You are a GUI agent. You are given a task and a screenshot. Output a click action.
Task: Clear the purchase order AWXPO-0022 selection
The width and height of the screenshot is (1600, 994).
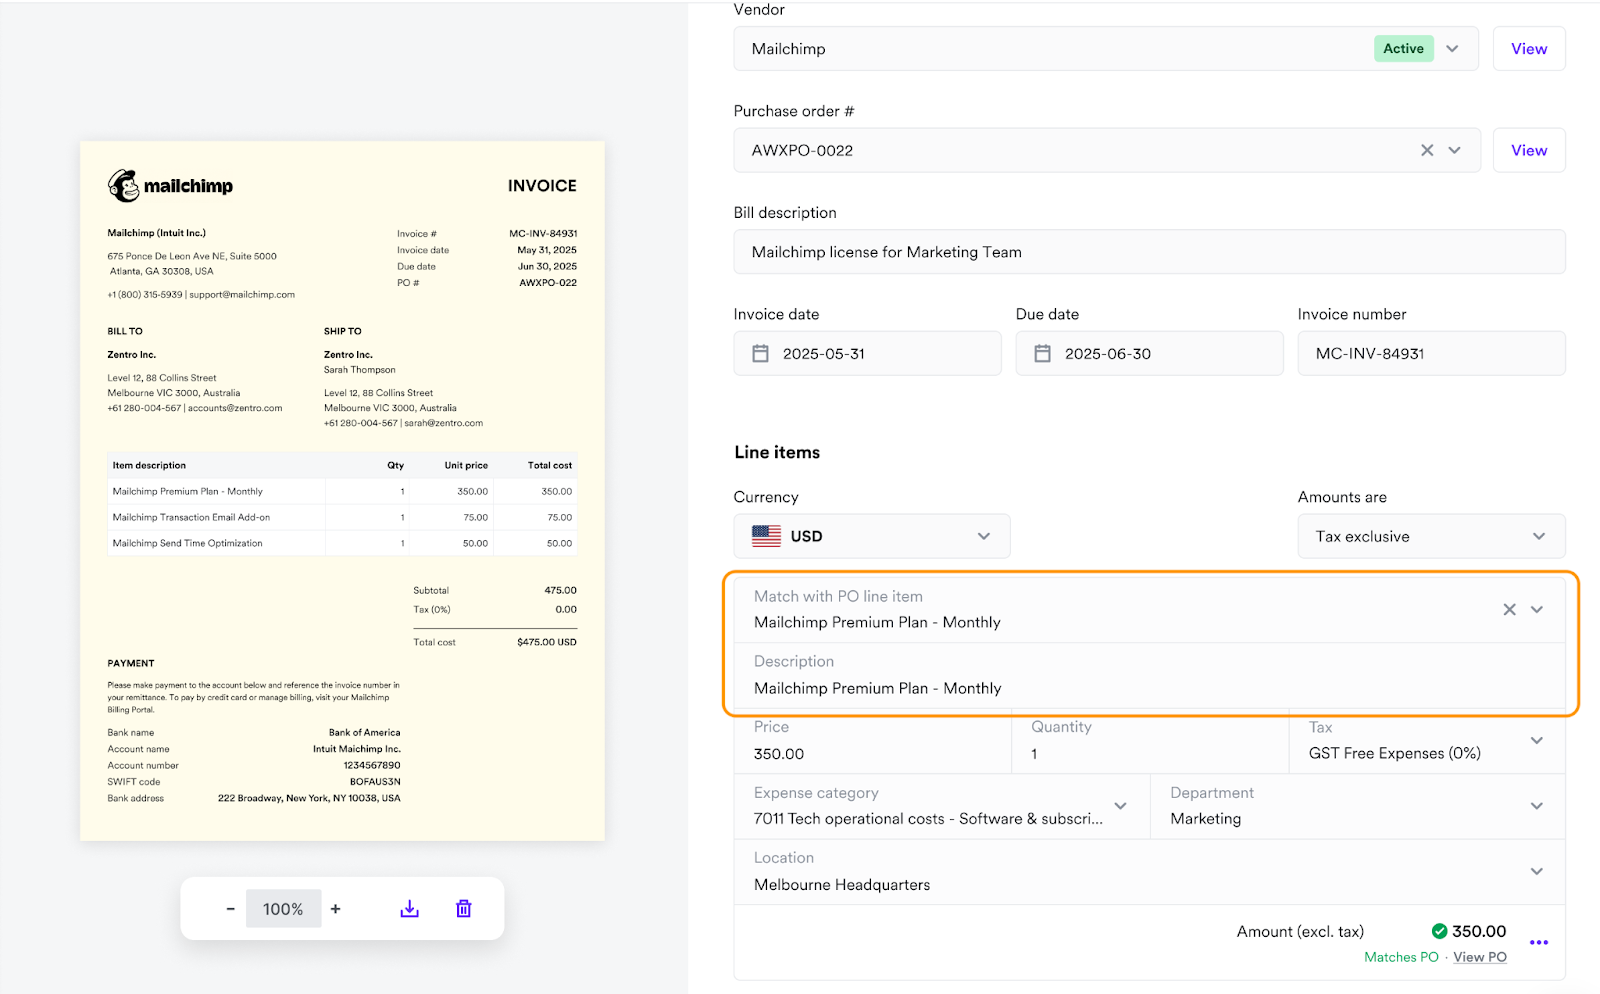[x=1427, y=150]
